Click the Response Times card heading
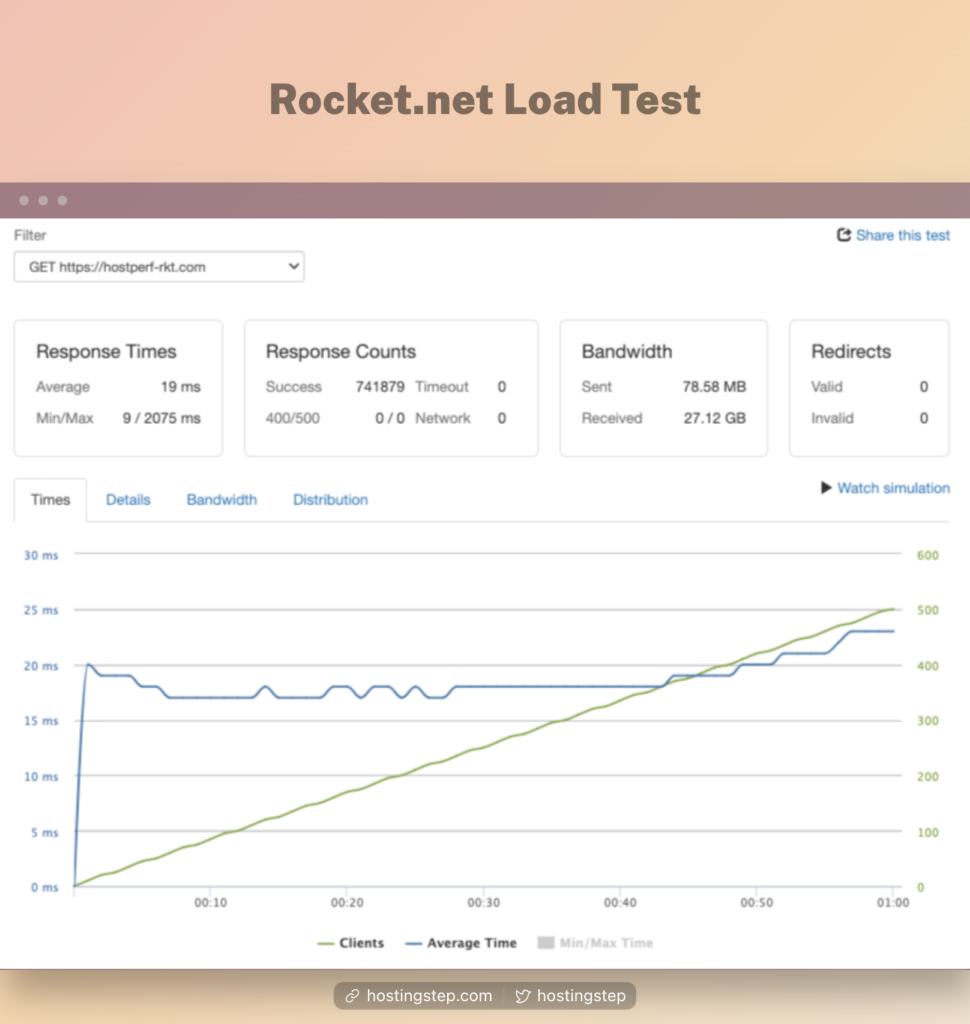The width and height of the screenshot is (970, 1024). 106,351
